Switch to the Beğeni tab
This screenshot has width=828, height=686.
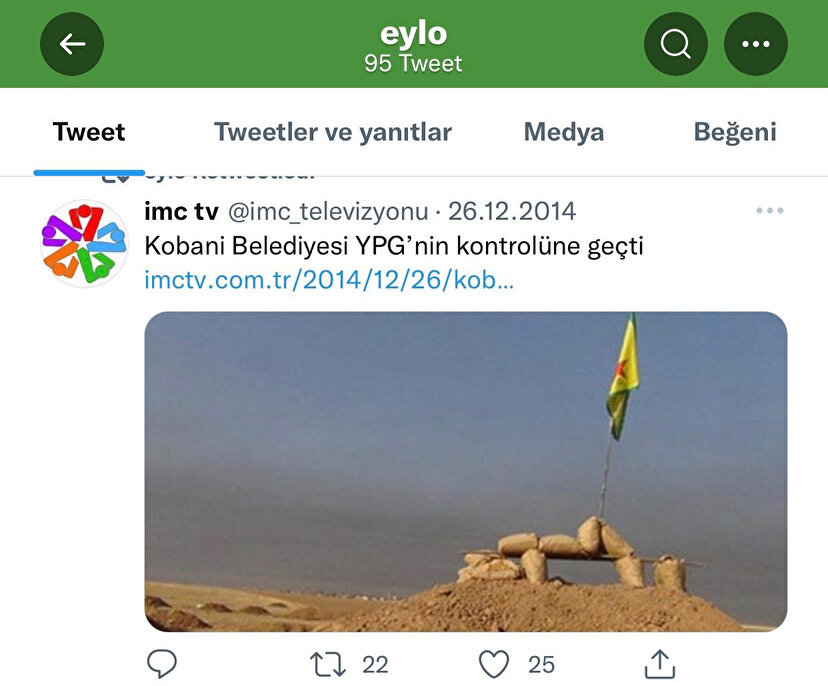point(735,132)
